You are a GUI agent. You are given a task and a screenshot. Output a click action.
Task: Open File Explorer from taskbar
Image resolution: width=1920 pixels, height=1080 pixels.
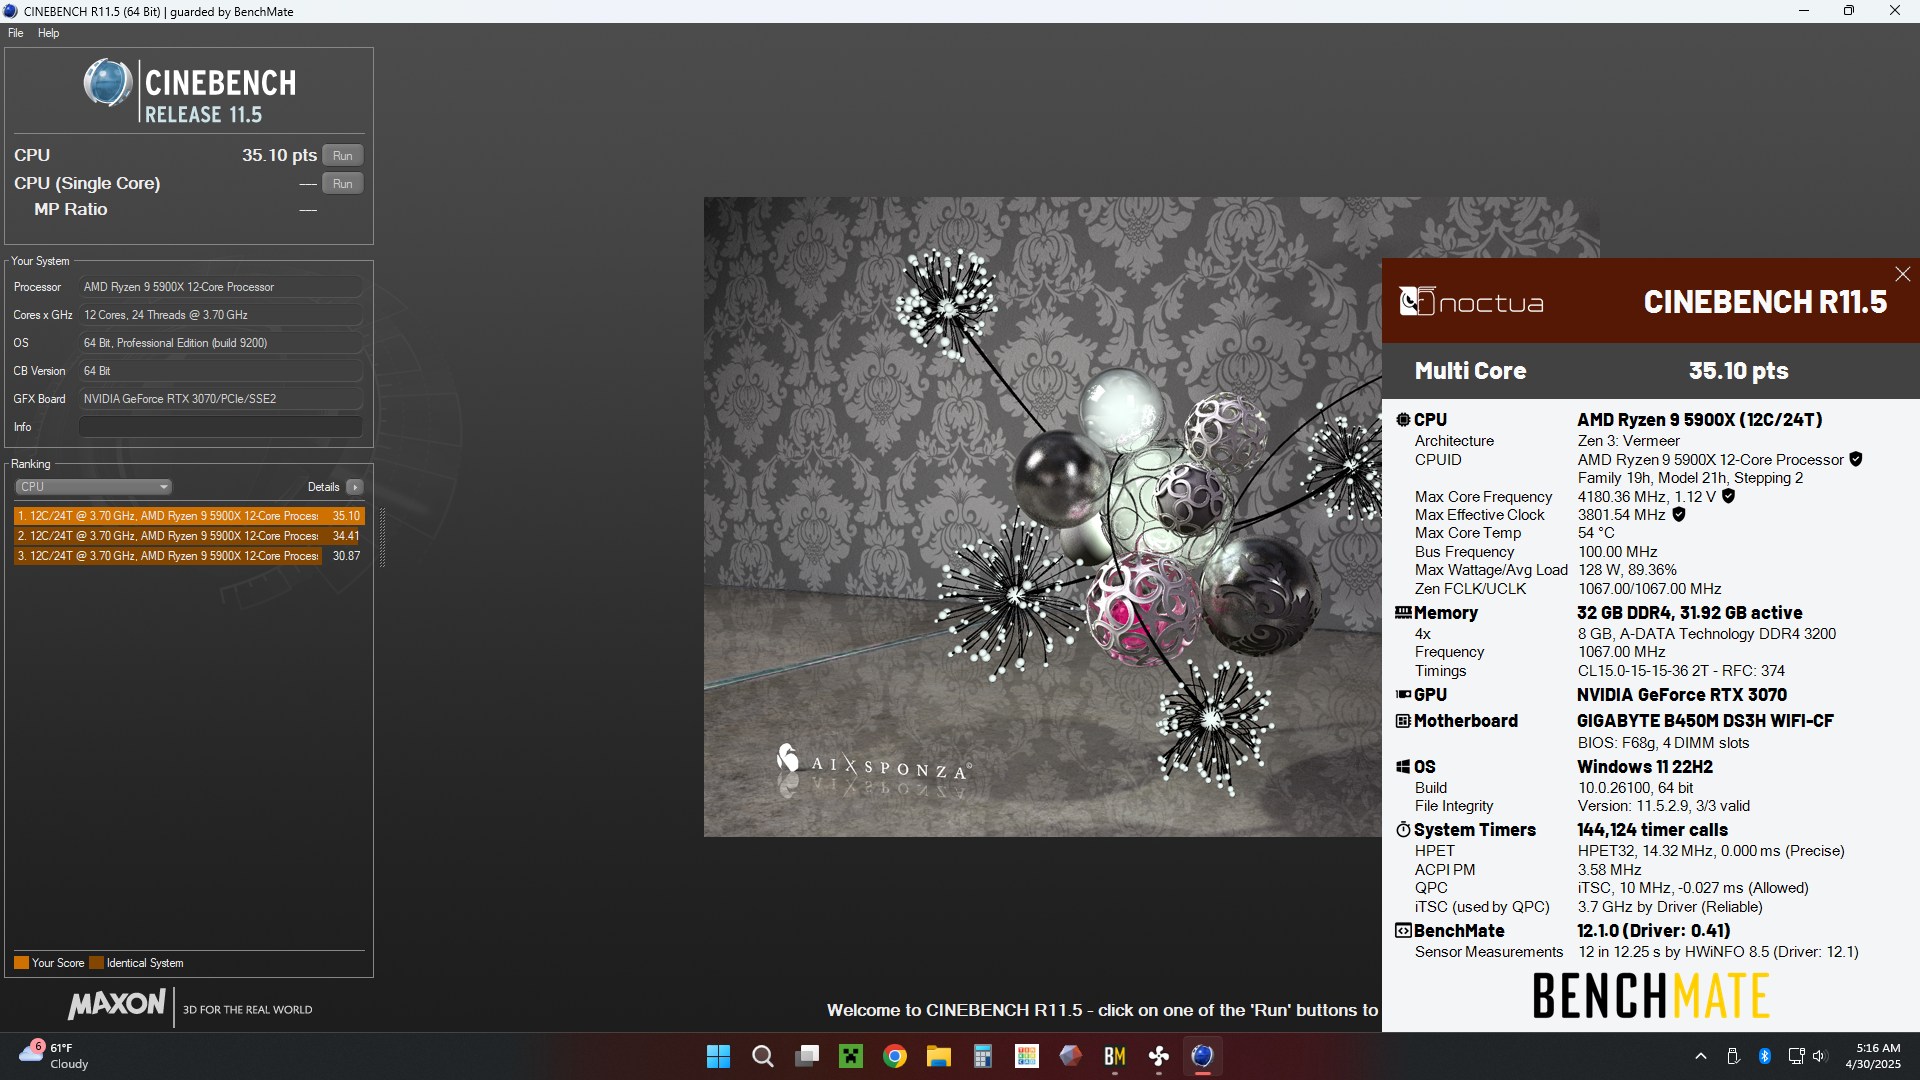point(938,1056)
